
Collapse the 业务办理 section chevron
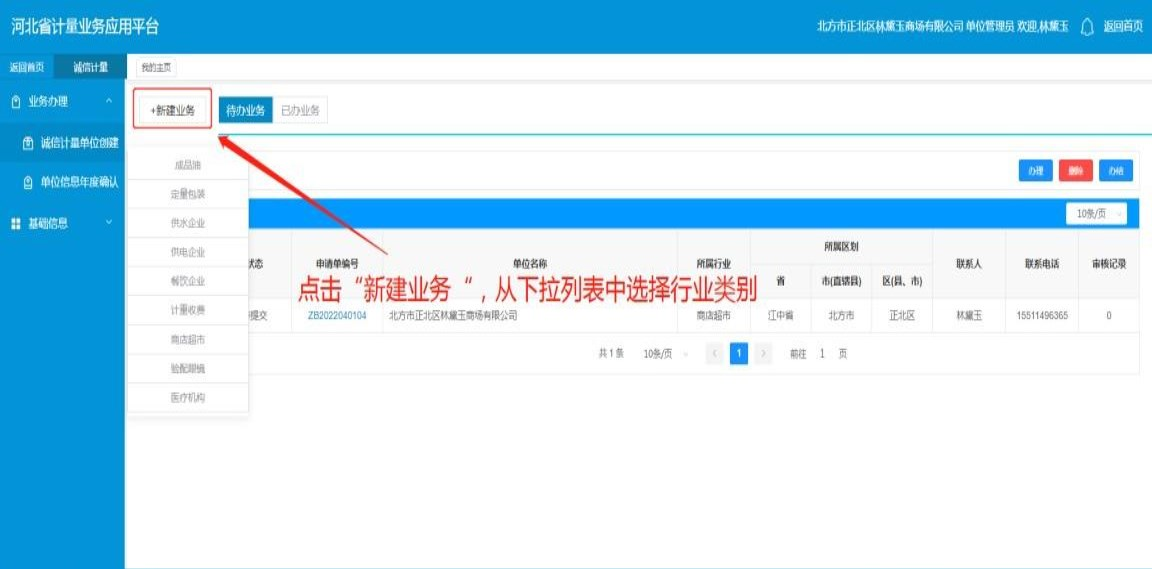pos(108,101)
